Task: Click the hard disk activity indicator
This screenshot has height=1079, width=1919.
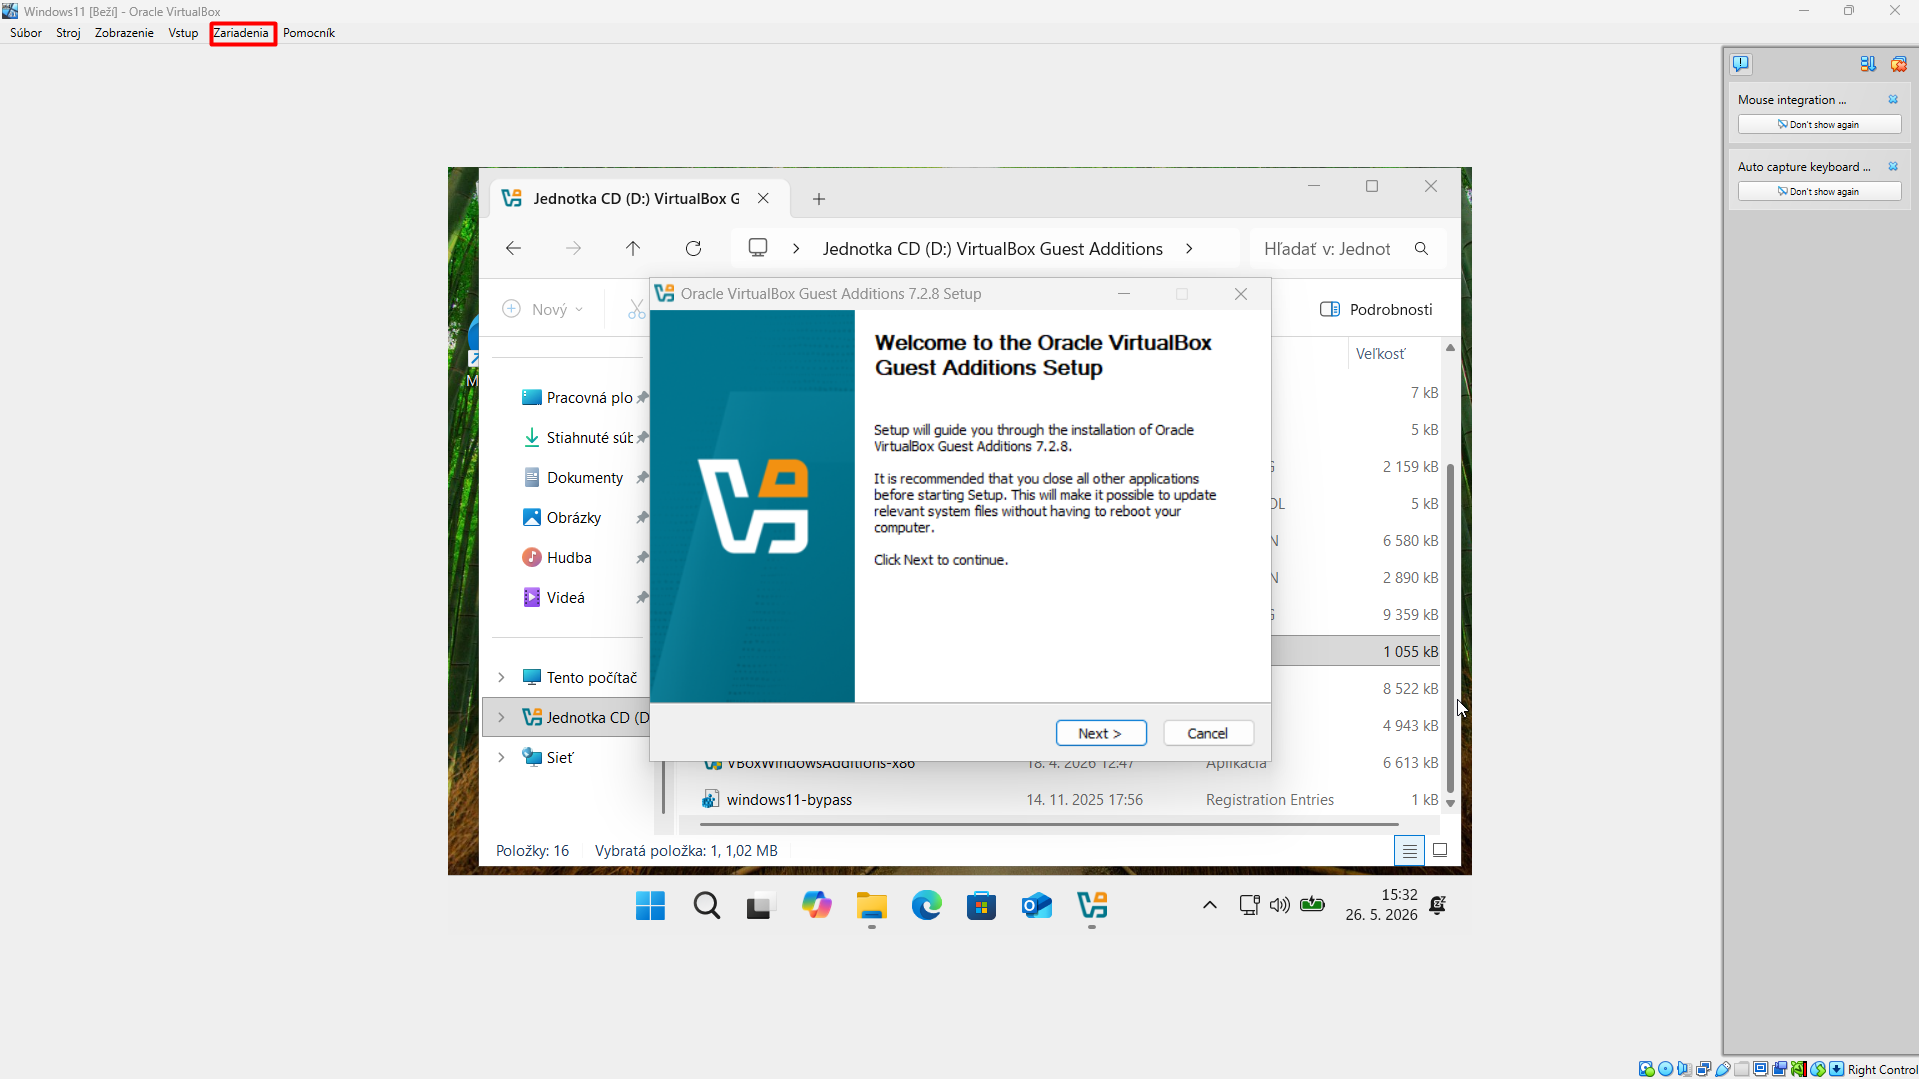Action: [x=1646, y=1069]
